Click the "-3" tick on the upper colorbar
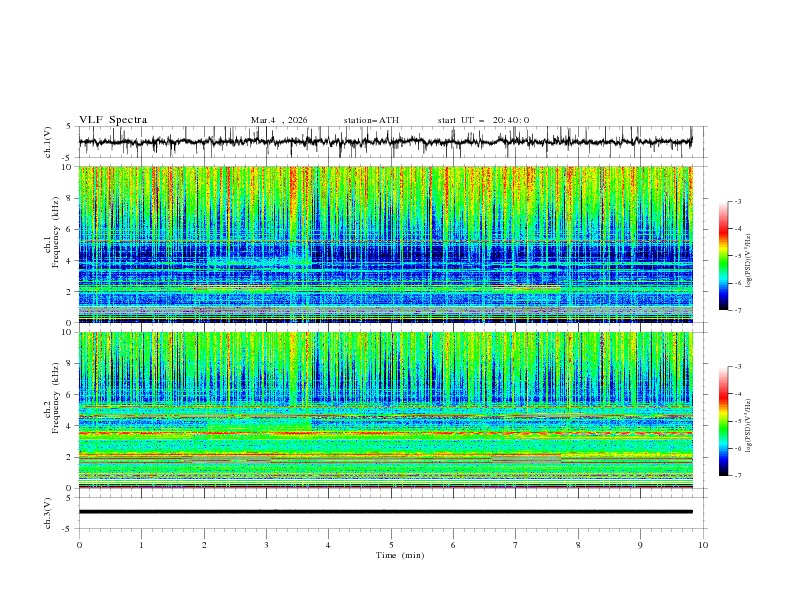The image size is (792, 612). tap(738, 201)
